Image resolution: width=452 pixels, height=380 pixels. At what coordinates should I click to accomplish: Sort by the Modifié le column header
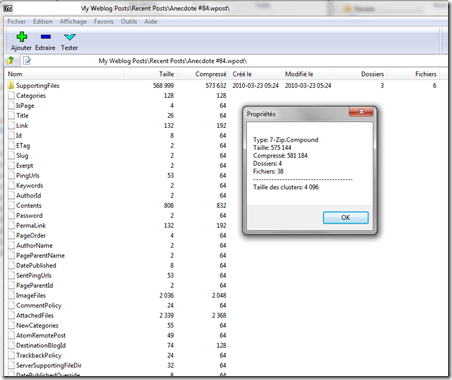pos(307,74)
